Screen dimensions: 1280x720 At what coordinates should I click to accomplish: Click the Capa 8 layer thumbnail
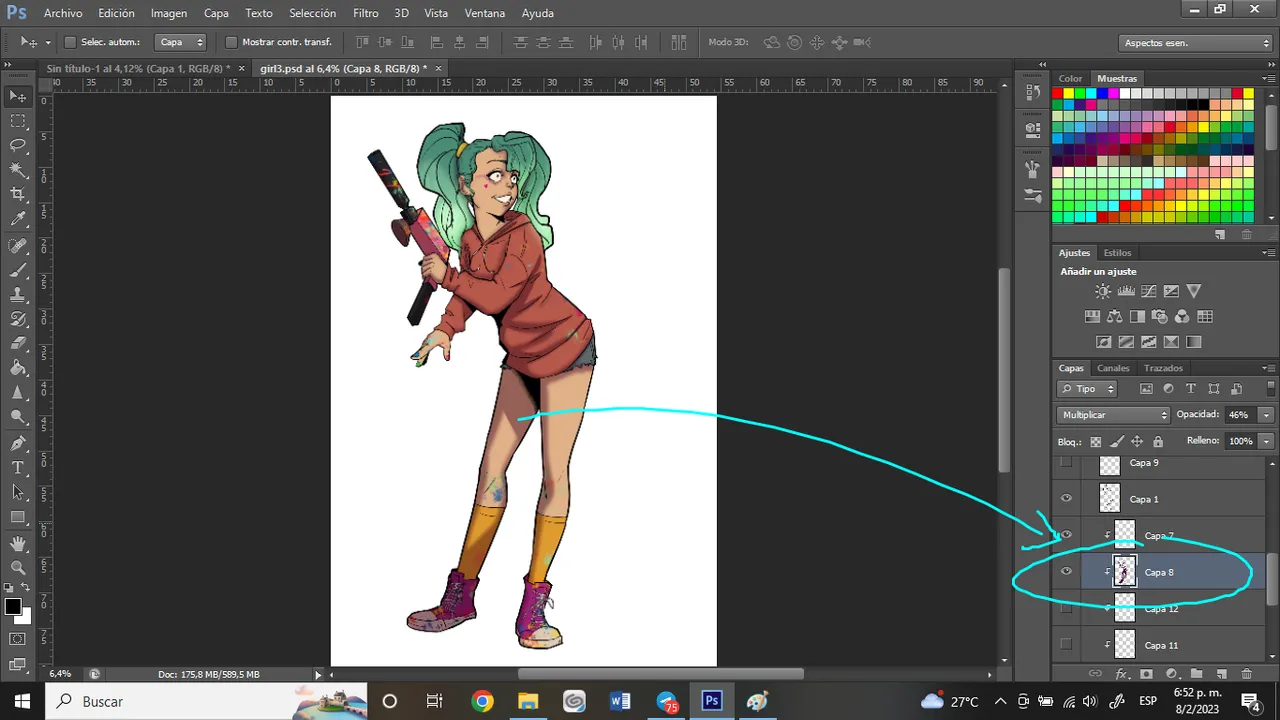click(x=1125, y=572)
